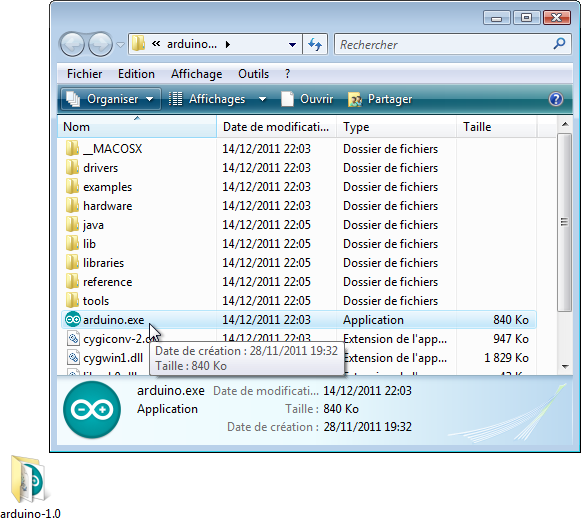Click the scroll down arrow
Image resolution: width=581 pixels, height=518 pixels.
(x=565, y=367)
